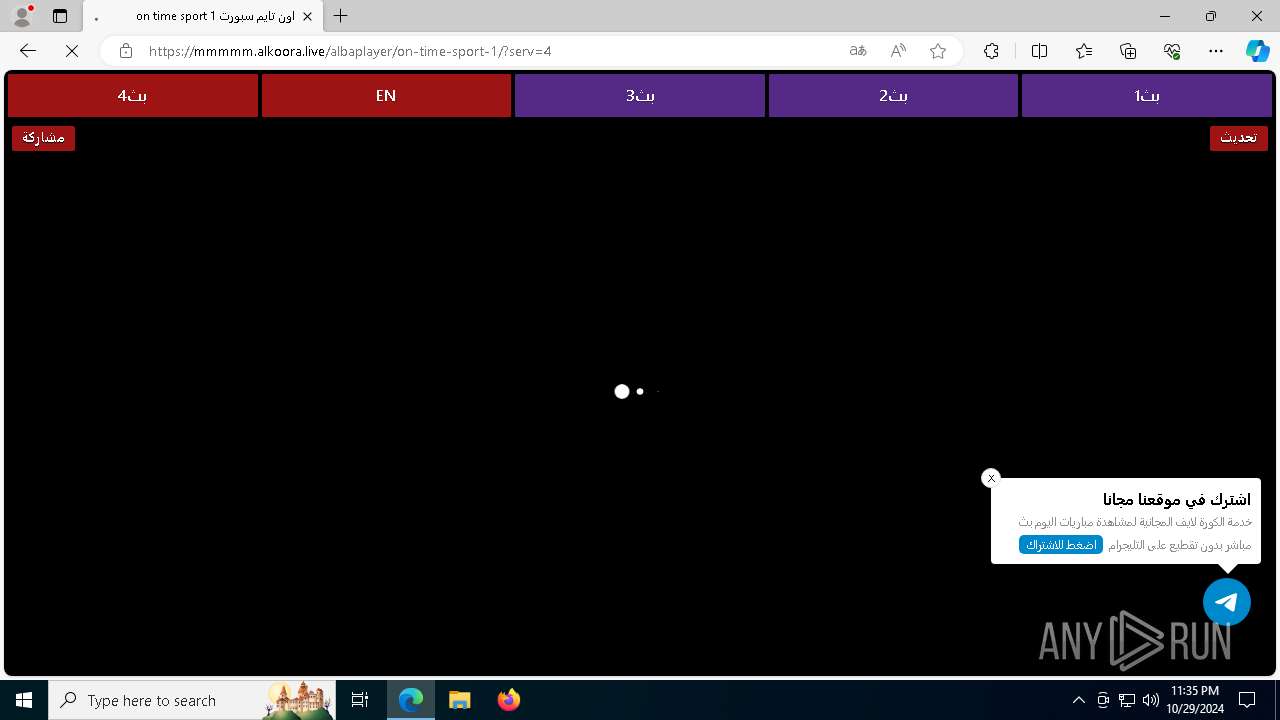Open a new browser tab
1280x720 pixels.
tap(341, 16)
